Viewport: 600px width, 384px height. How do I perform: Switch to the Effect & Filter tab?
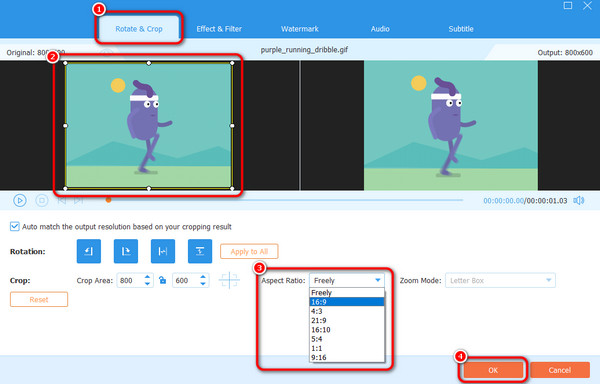point(219,29)
